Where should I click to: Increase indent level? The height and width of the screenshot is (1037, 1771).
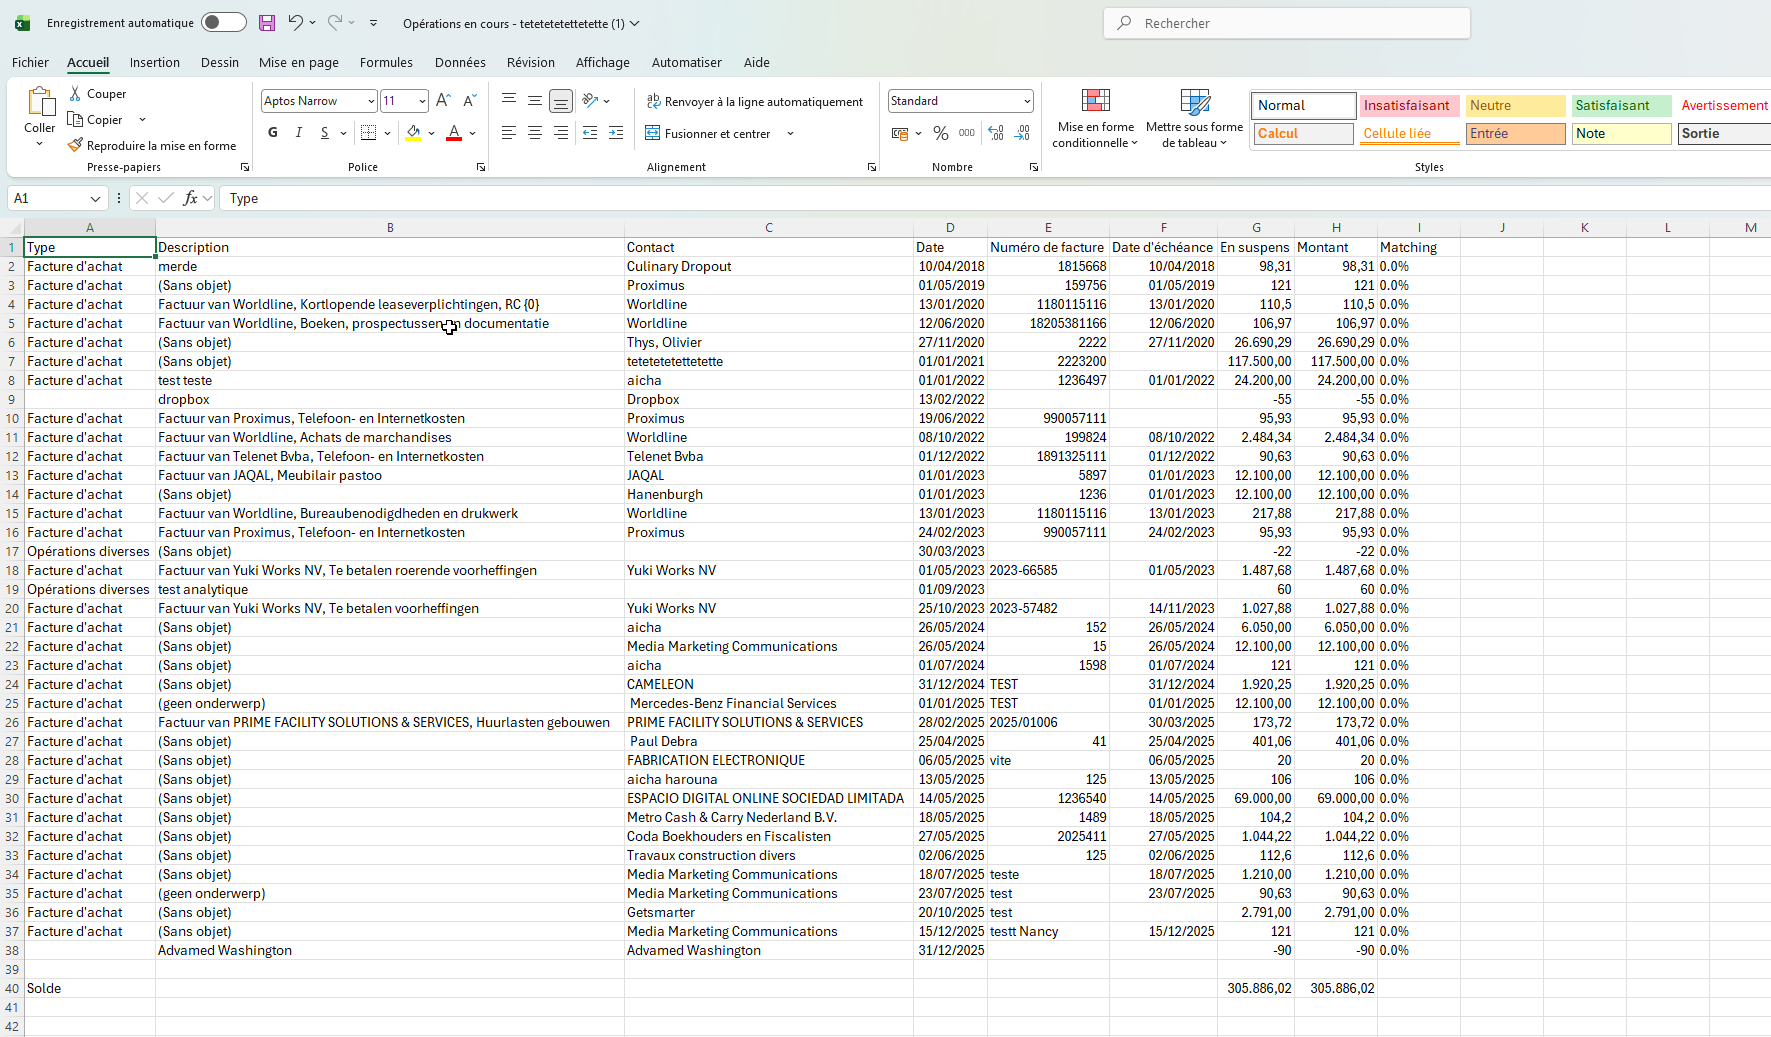616,133
